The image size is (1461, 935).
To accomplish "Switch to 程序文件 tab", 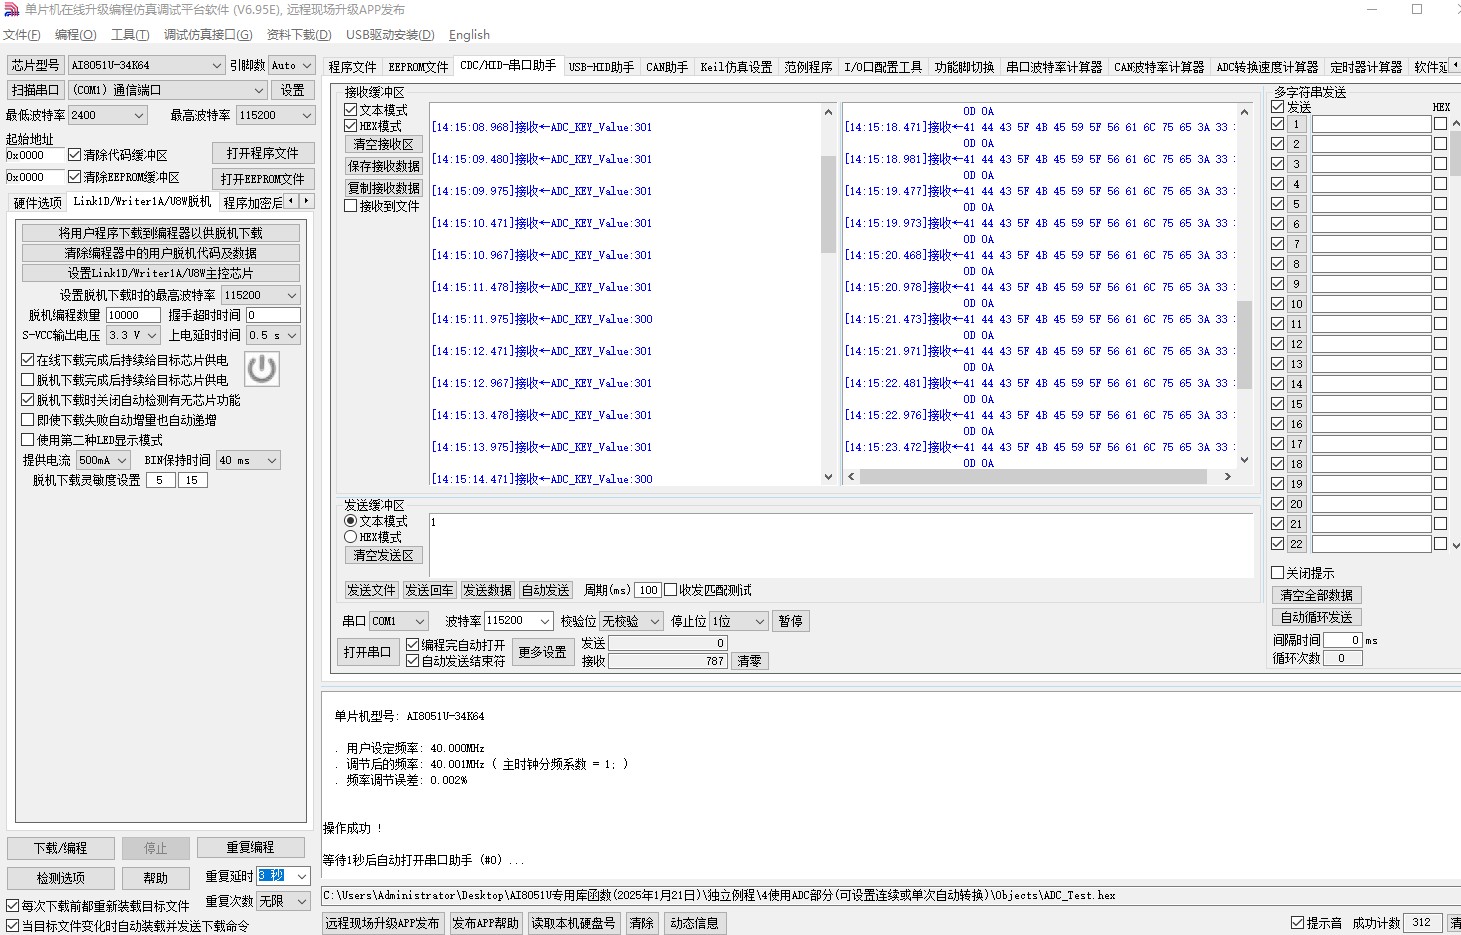I will click(353, 67).
